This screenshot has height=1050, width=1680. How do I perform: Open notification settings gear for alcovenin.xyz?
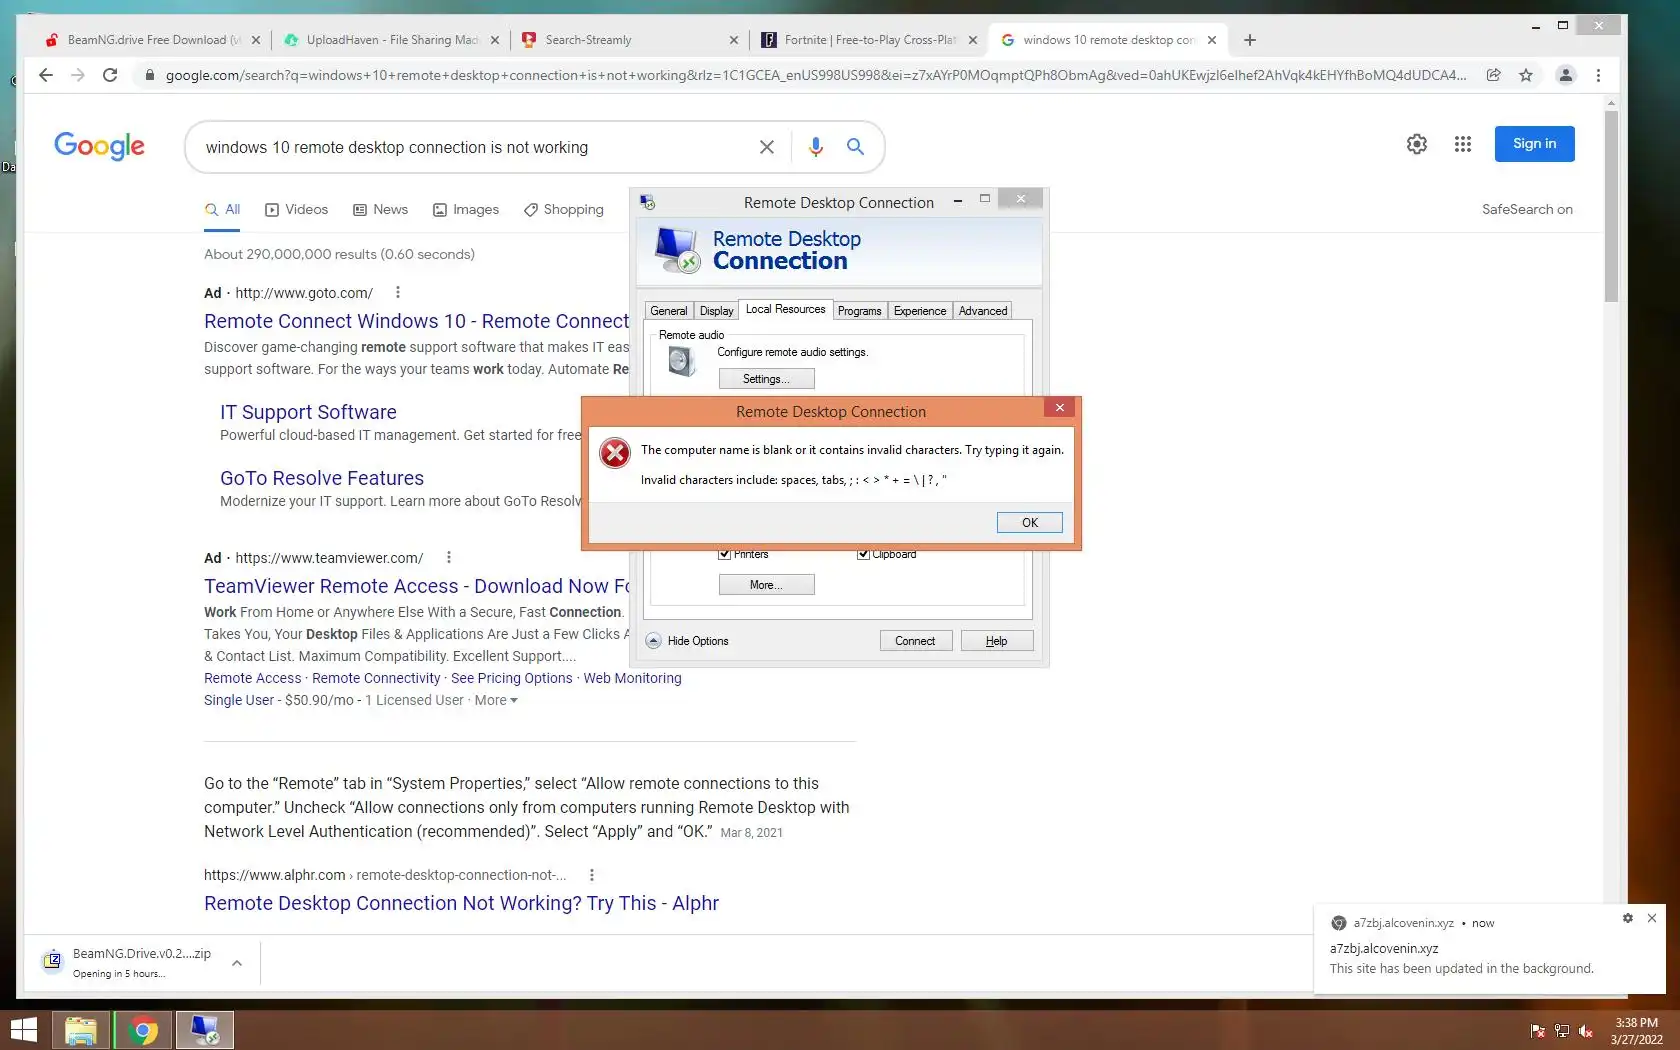(x=1628, y=918)
